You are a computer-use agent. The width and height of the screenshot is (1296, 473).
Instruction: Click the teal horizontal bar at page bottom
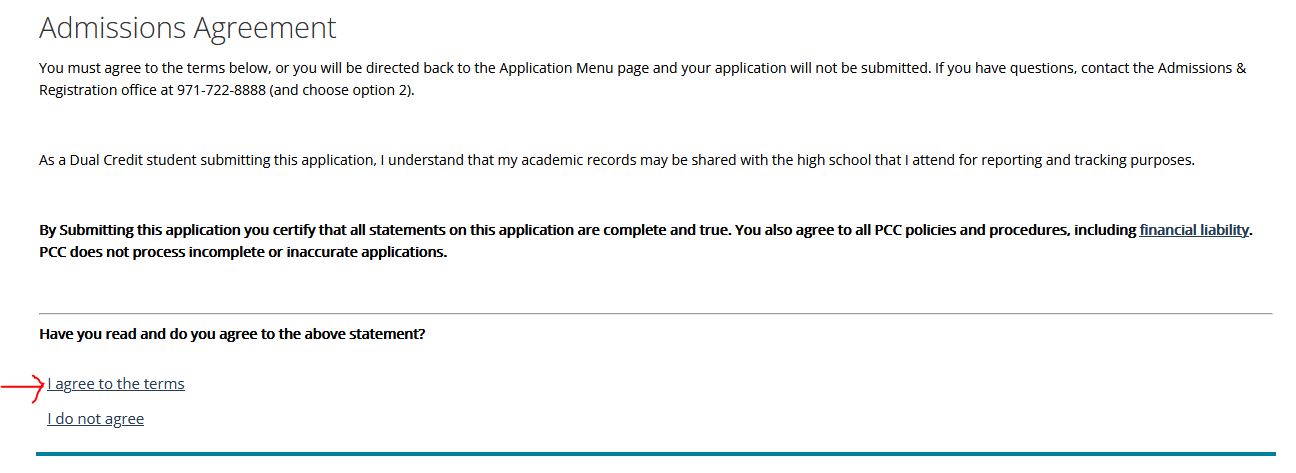pos(656,454)
